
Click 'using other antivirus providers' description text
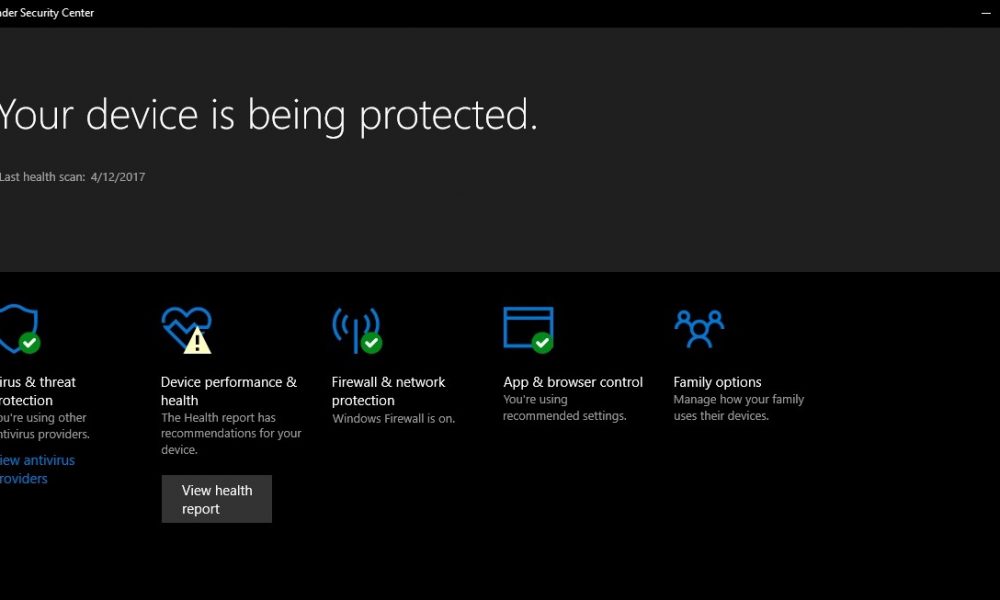[x=45, y=426]
